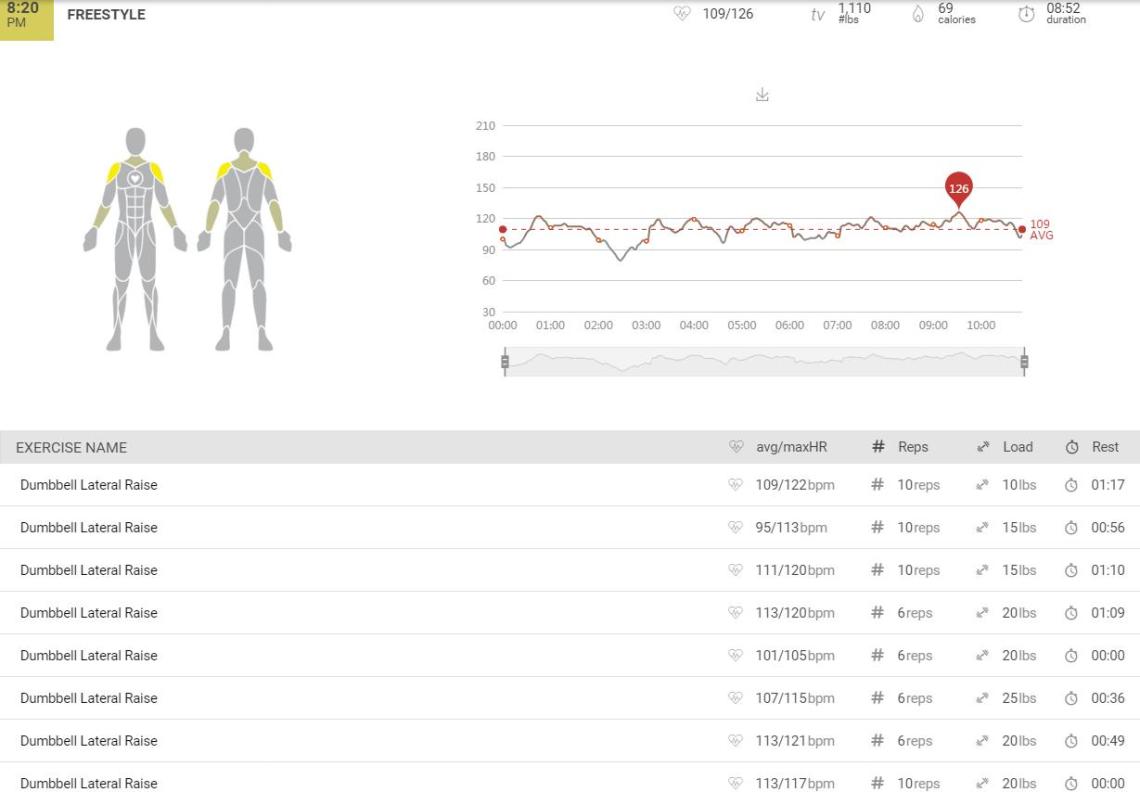The height and width of the screenshot is (792, 1140).
Task: Click the total volume 'tv' icon
Action: (818, 15)
